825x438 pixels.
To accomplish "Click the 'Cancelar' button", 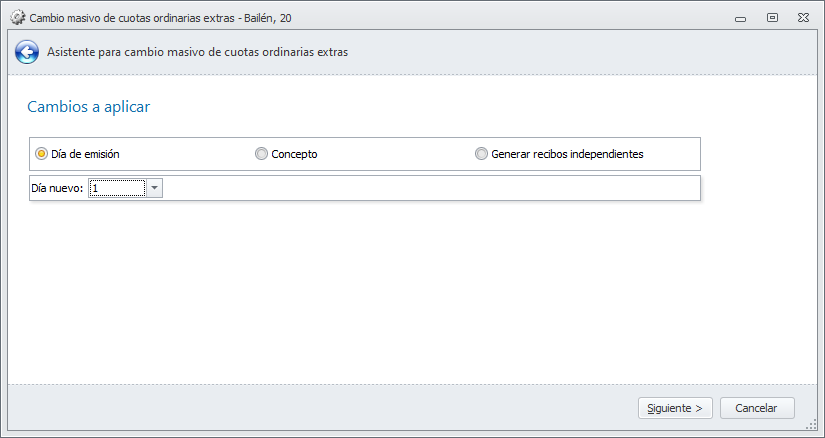I will 756,408.
